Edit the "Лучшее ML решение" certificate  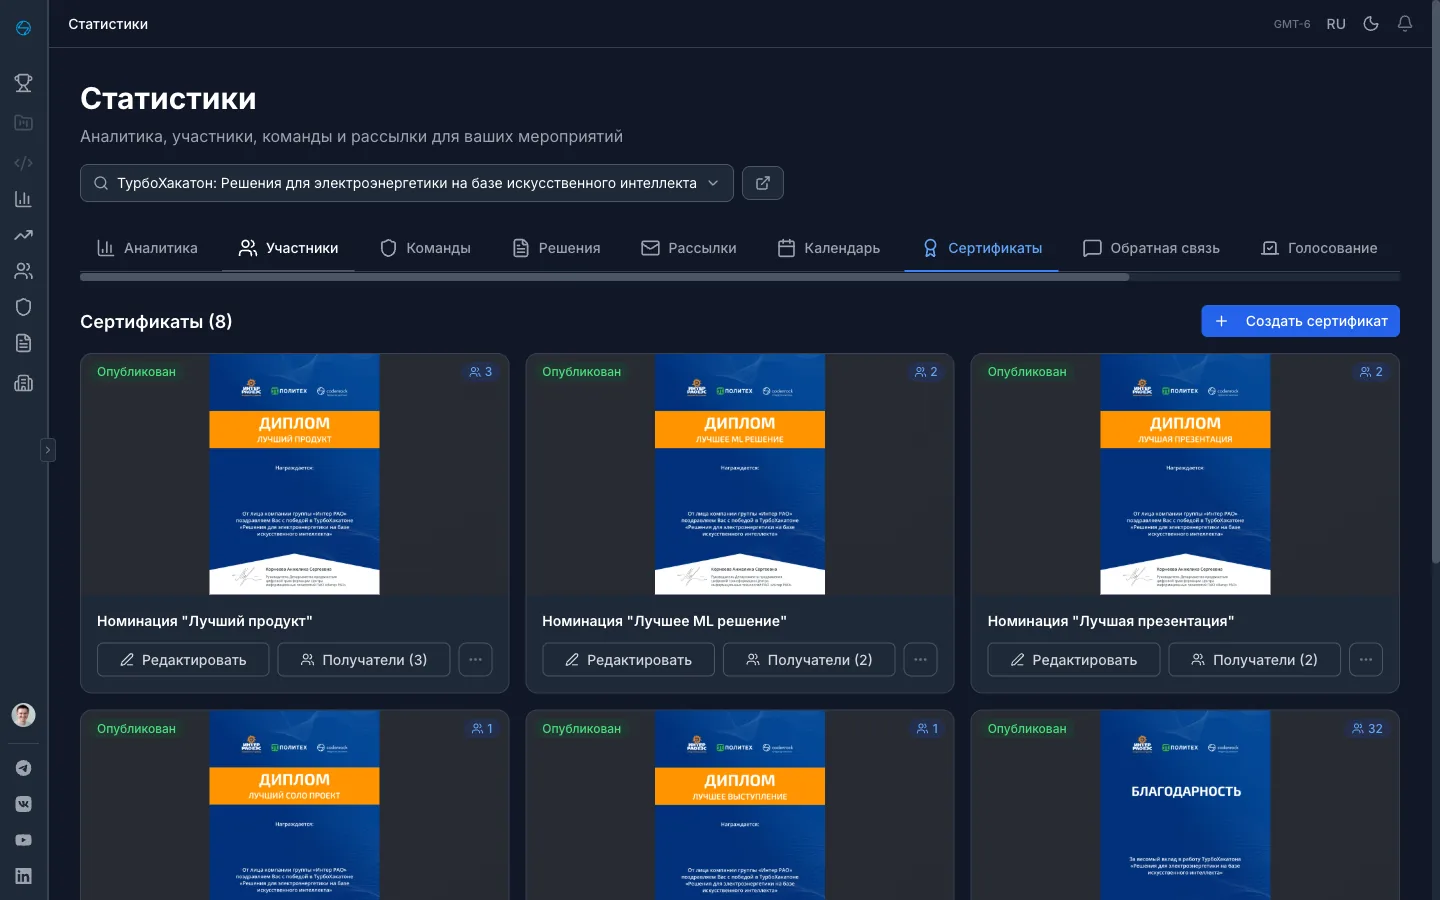pos(628,660)
